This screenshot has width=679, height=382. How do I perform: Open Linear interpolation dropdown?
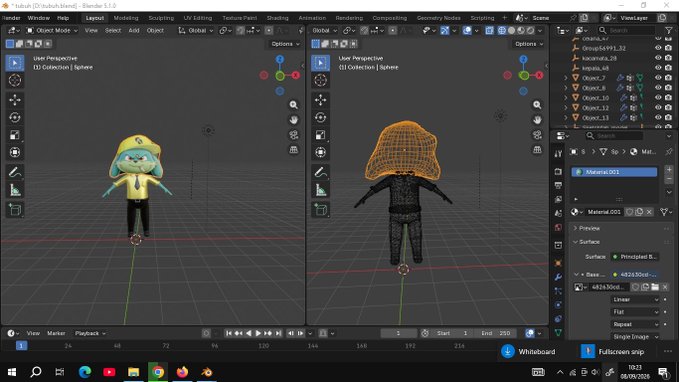[635, 300]
